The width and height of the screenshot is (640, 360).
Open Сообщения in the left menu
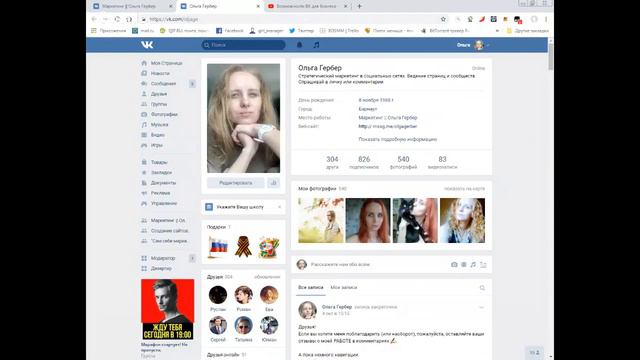point(163,84)
